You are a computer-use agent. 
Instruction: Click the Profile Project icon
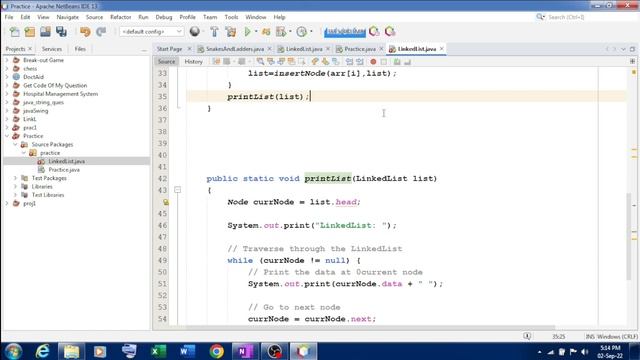coord(281,31)
